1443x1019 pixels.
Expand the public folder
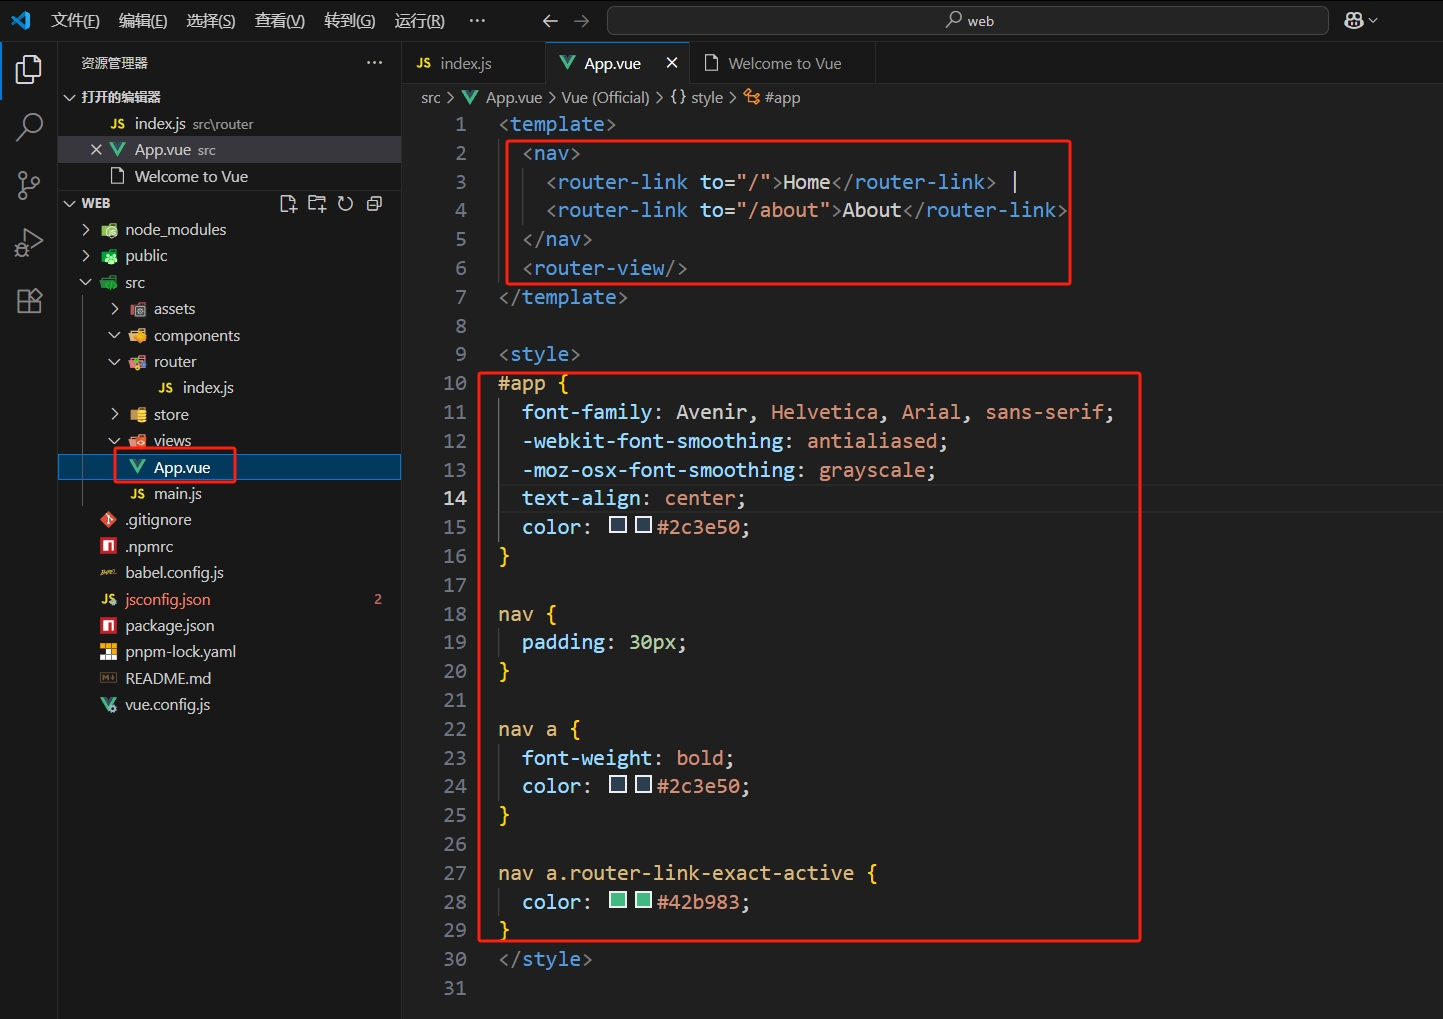pyautogui.click(x=146, y=256)
